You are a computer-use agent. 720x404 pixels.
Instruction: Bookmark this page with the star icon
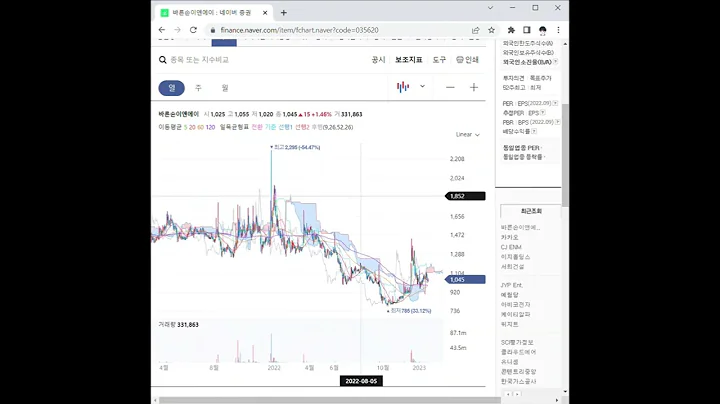(x=491, y=30)
